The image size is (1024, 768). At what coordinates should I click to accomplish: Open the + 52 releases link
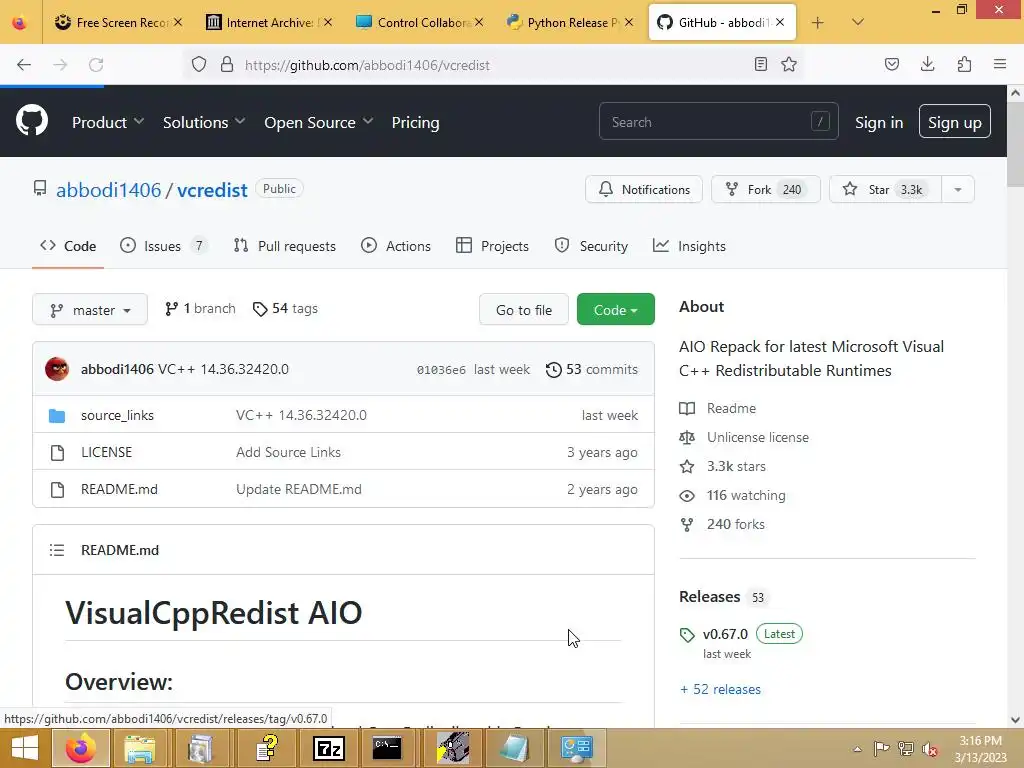720,689
